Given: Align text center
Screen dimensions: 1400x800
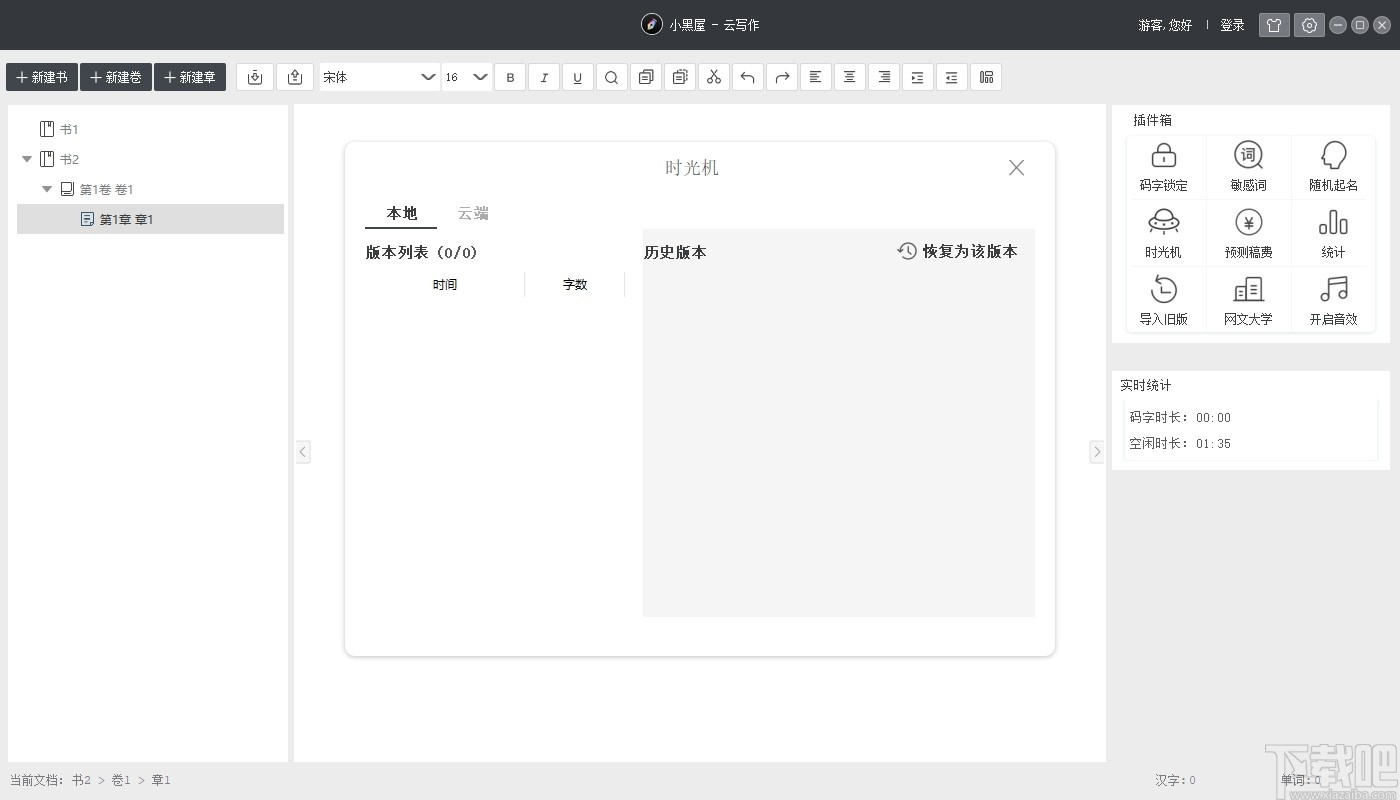Looking at the screenshot, I should [850, 77].
